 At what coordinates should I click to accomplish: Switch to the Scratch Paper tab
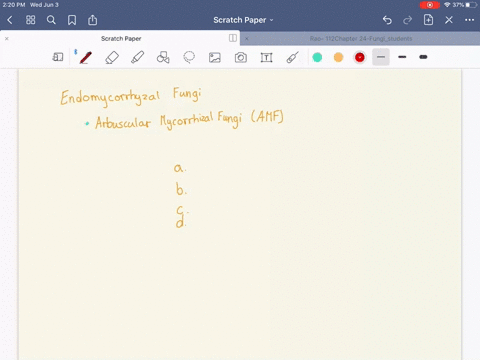coord(121,38)
